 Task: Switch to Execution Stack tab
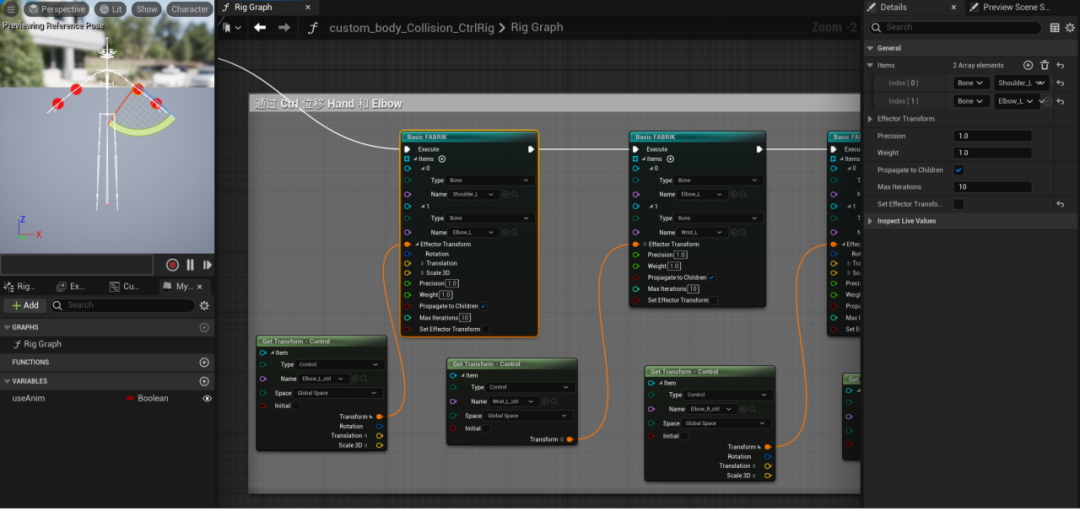[x=72, y=286]
